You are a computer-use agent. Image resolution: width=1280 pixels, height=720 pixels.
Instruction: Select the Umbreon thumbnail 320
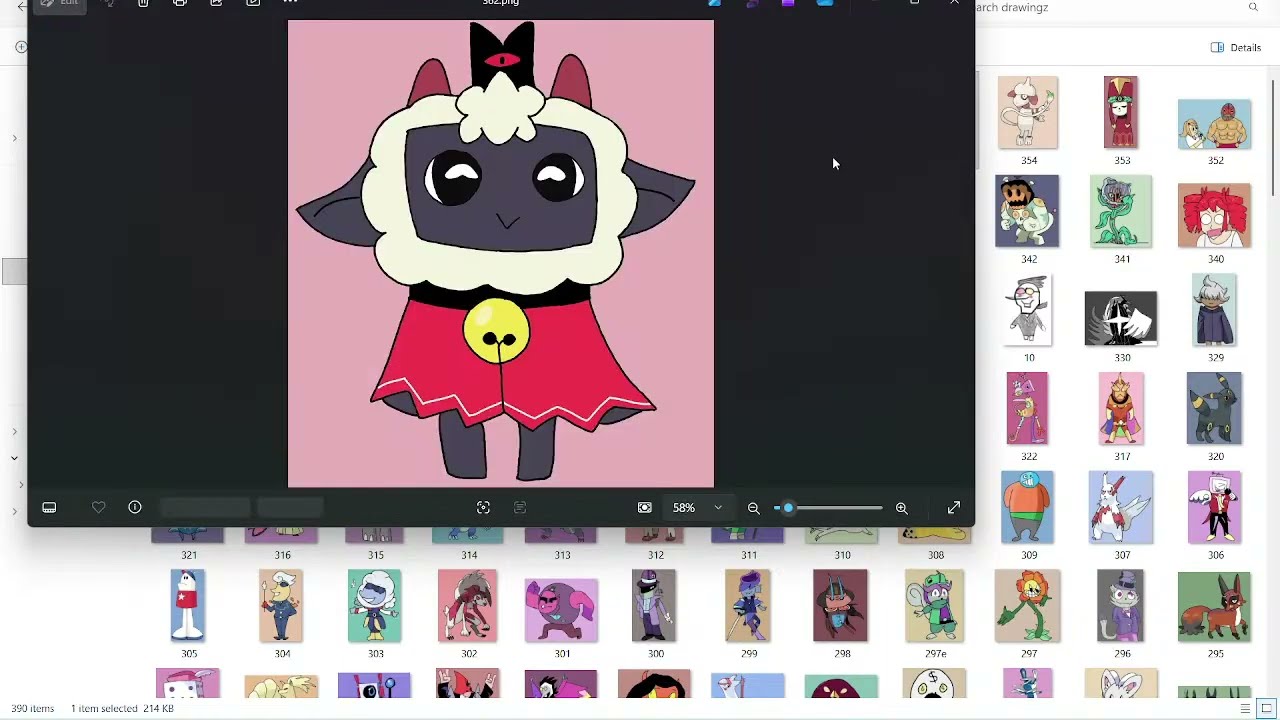(1214, 408)
